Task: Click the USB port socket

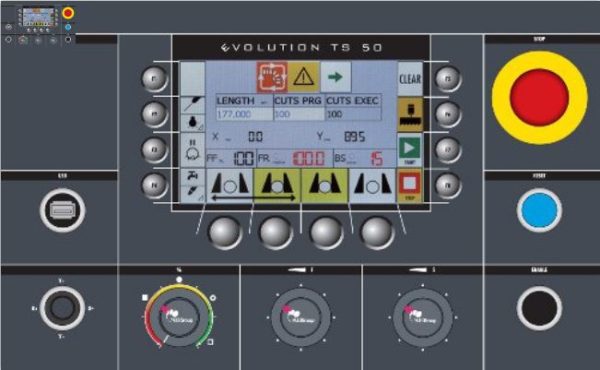Action: (62, 210)
